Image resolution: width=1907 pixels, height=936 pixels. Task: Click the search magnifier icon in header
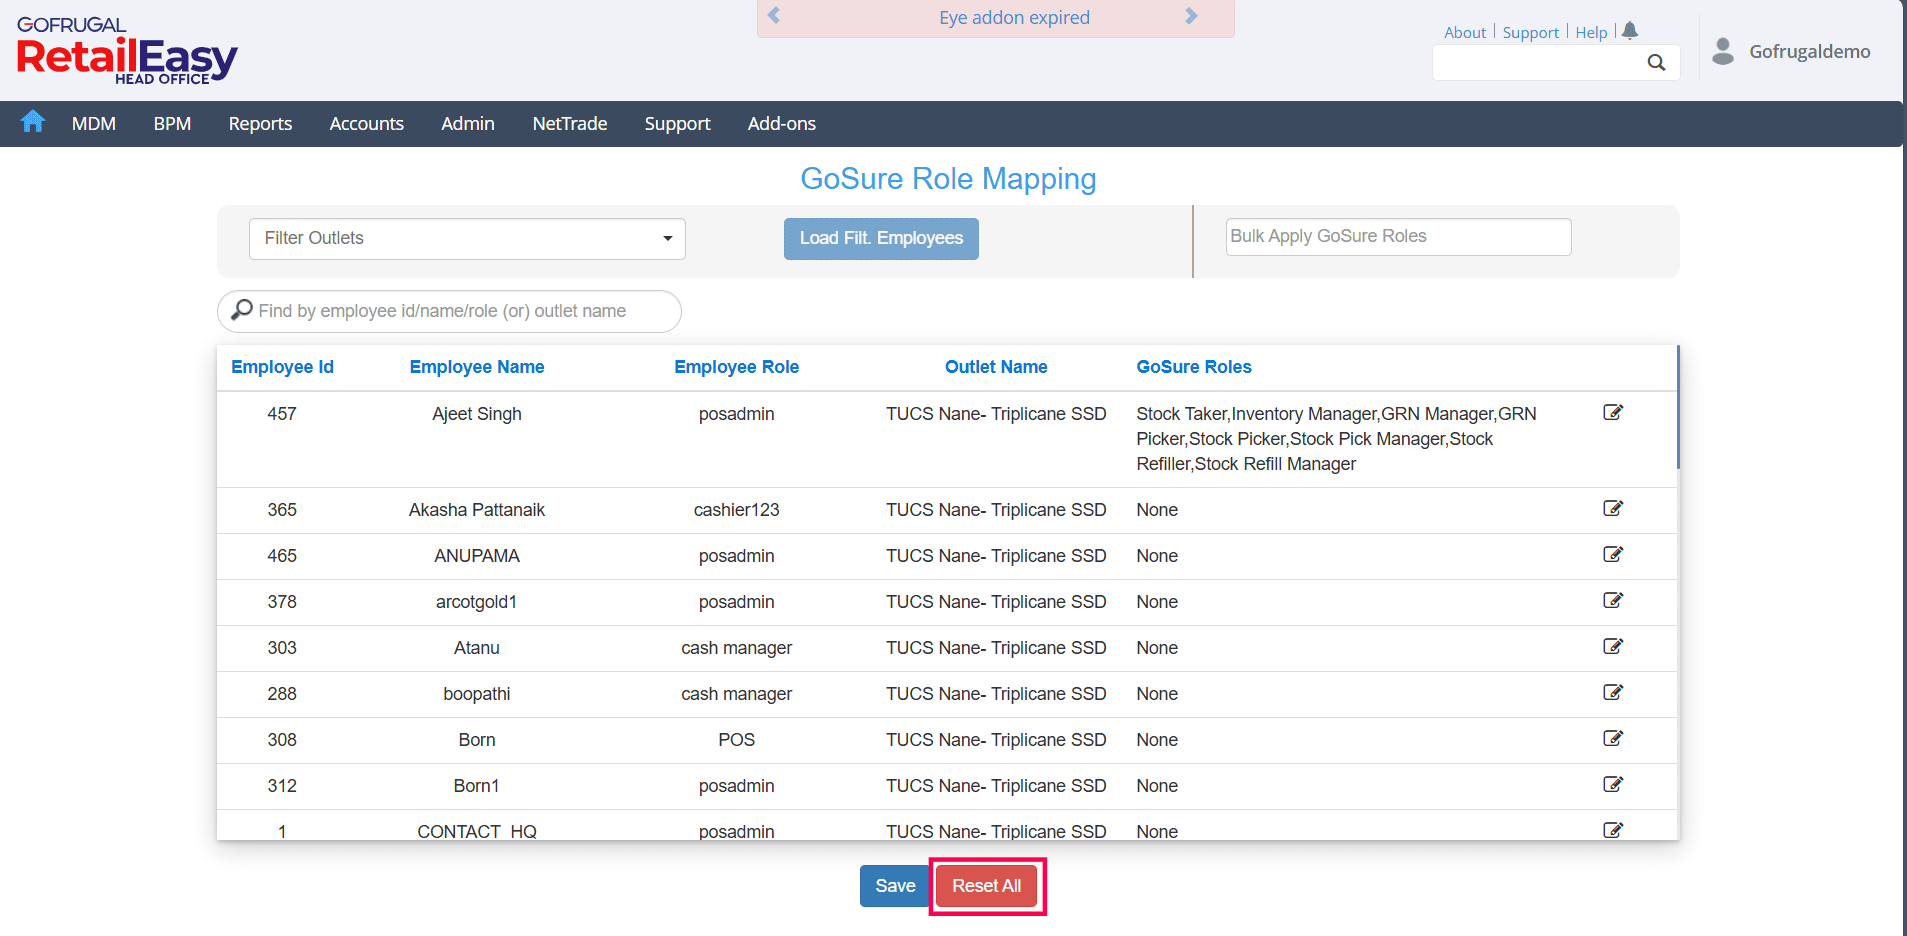pos(1656,63)
